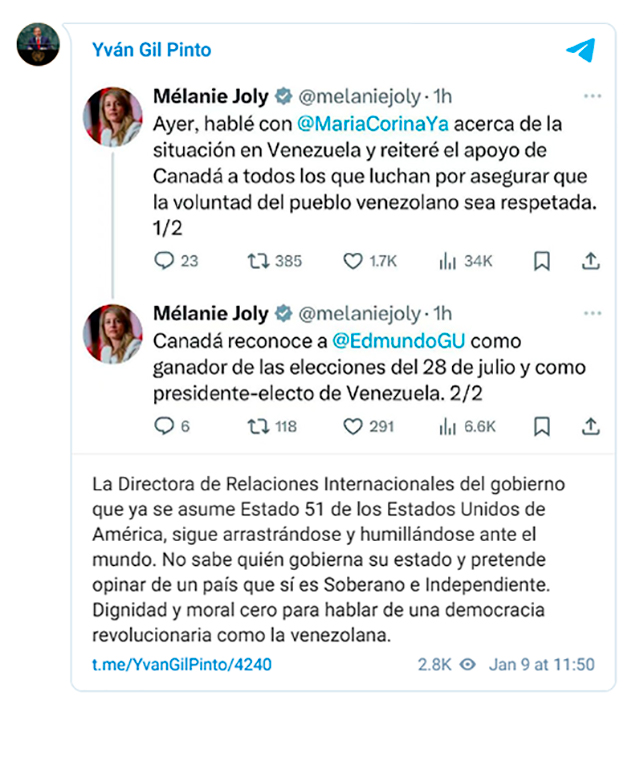Open Yván Gil Pinto channel name
The height and width of the screenshot is (765, 640).
(151, 50)
